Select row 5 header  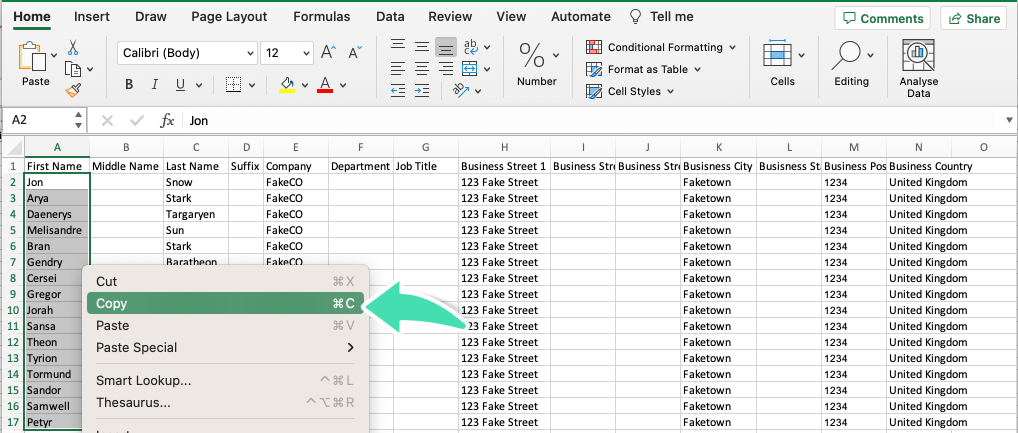coord(13,230)
